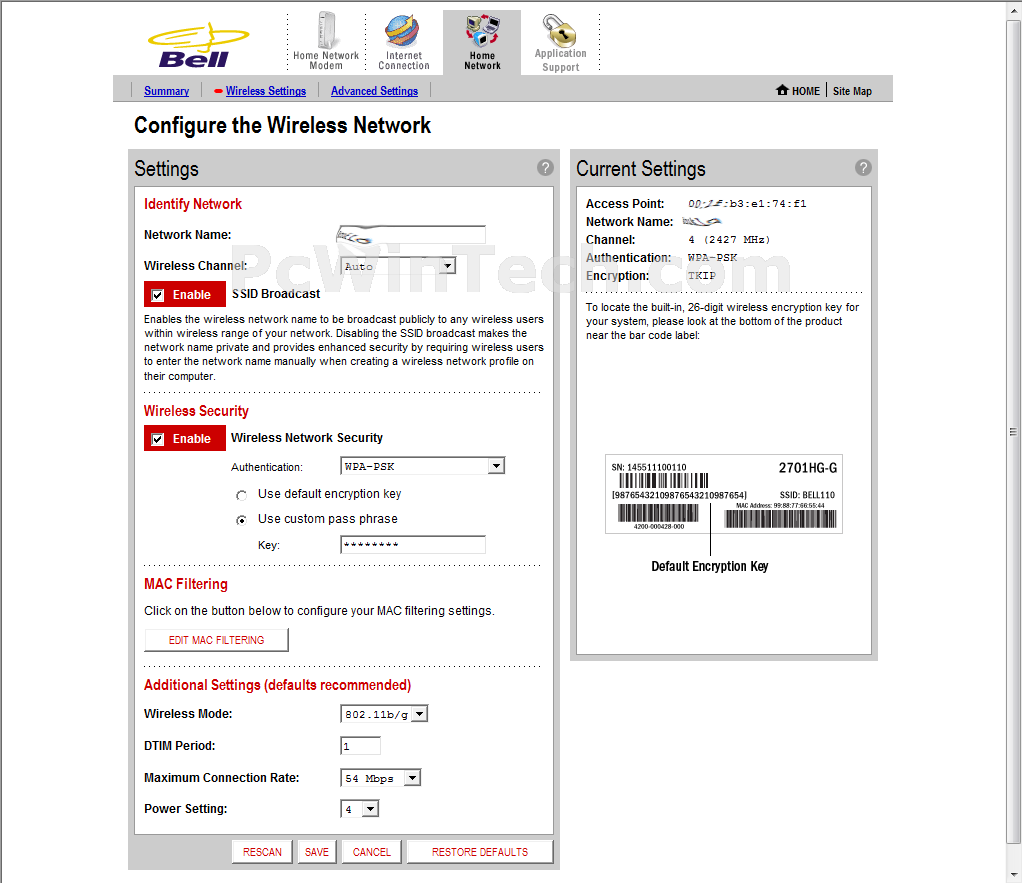Click the HOME link text

(x=806, y=91)
